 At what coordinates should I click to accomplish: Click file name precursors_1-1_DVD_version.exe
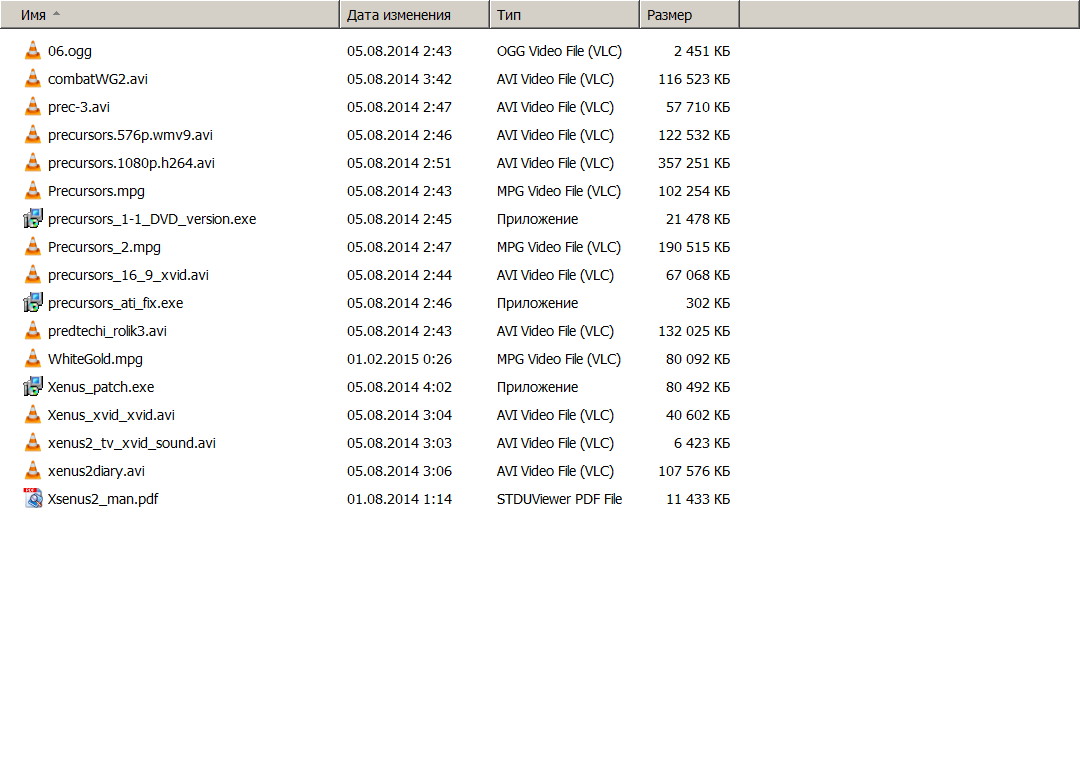coord(152,219)
